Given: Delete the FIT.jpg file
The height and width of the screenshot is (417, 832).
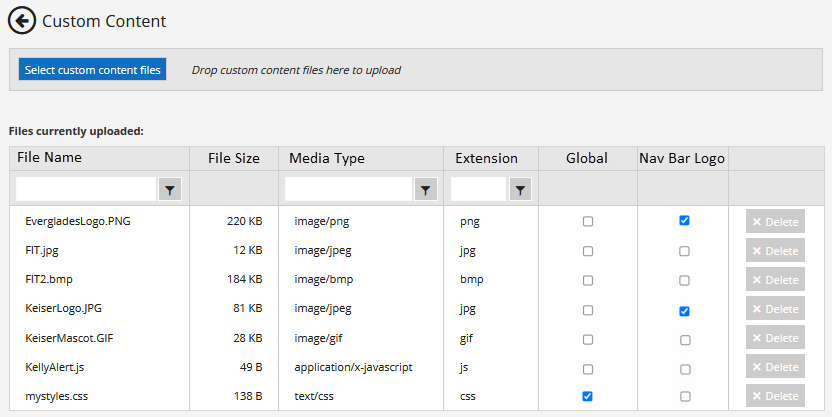Looking at the screenshot, I should click(775, 251).
